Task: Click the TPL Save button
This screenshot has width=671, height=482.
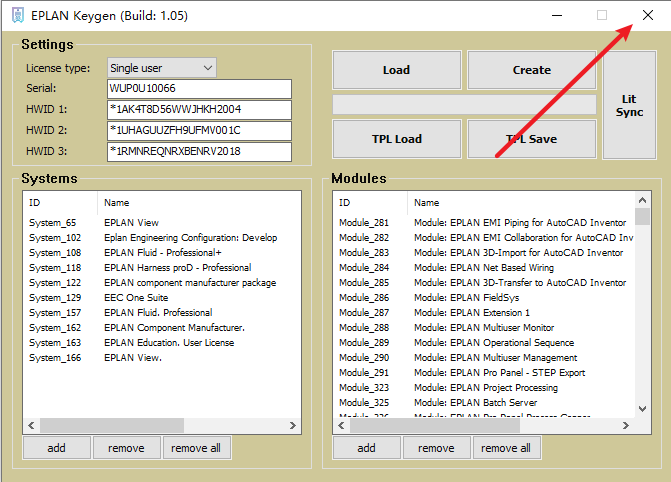Action: tap(531, 139)
